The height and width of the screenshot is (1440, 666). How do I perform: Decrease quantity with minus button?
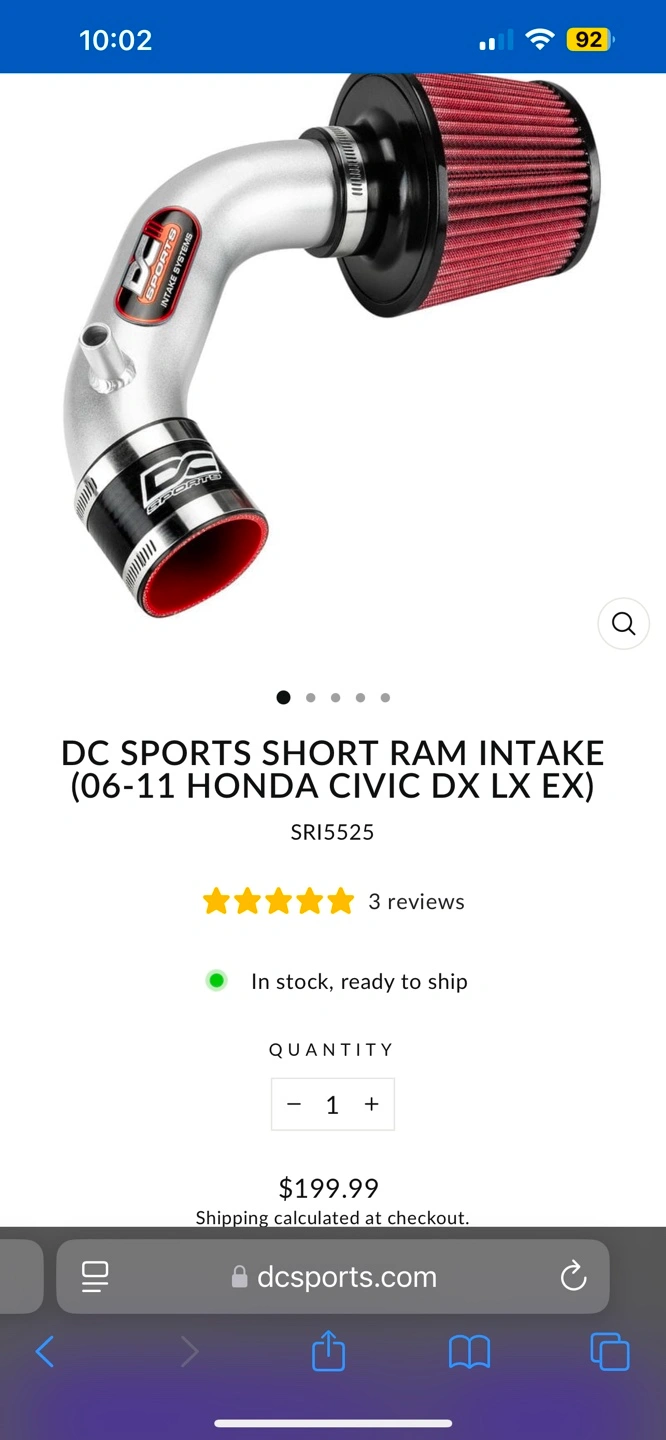294,1104
